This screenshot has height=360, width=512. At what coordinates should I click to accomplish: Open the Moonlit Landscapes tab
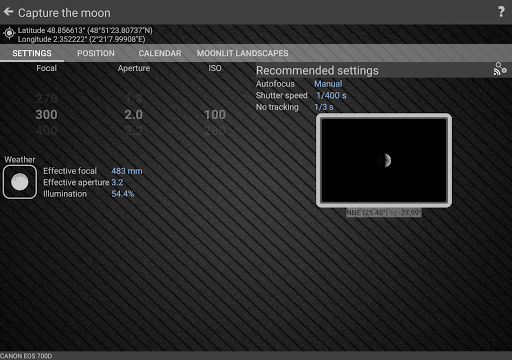[242, 53]
